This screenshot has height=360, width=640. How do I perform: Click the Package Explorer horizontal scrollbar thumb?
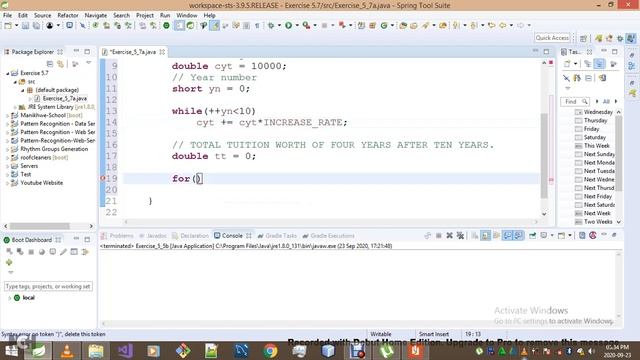tap(40, 226)
